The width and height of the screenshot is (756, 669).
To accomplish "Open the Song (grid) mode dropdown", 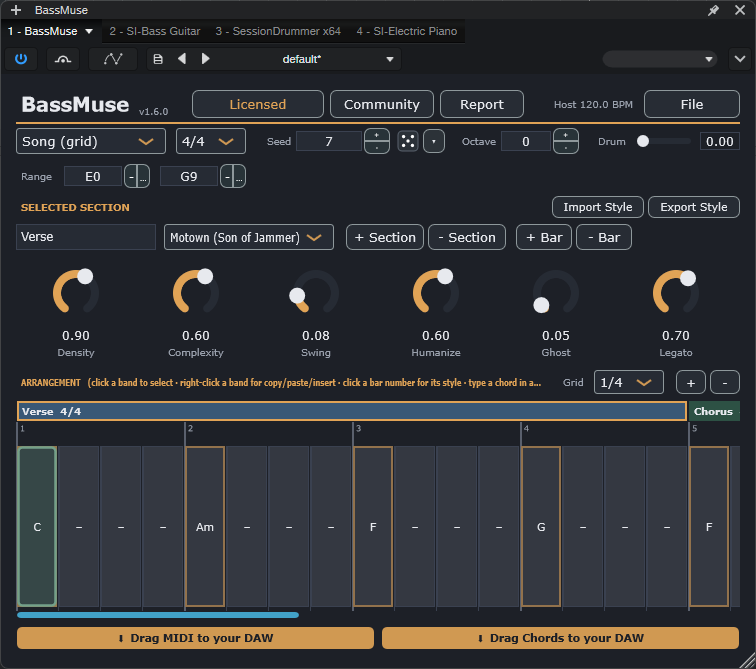I will tap(91, 141).
